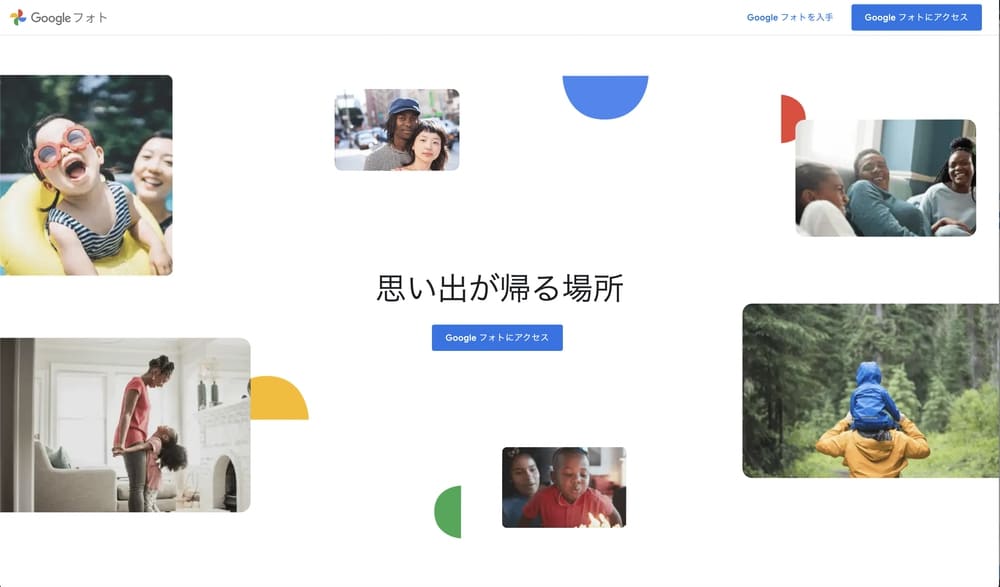Image resolution: width=1000 pixels, height=587 pixels.
Task: Select the photo of couple on city street
Action: click(397, 130)
